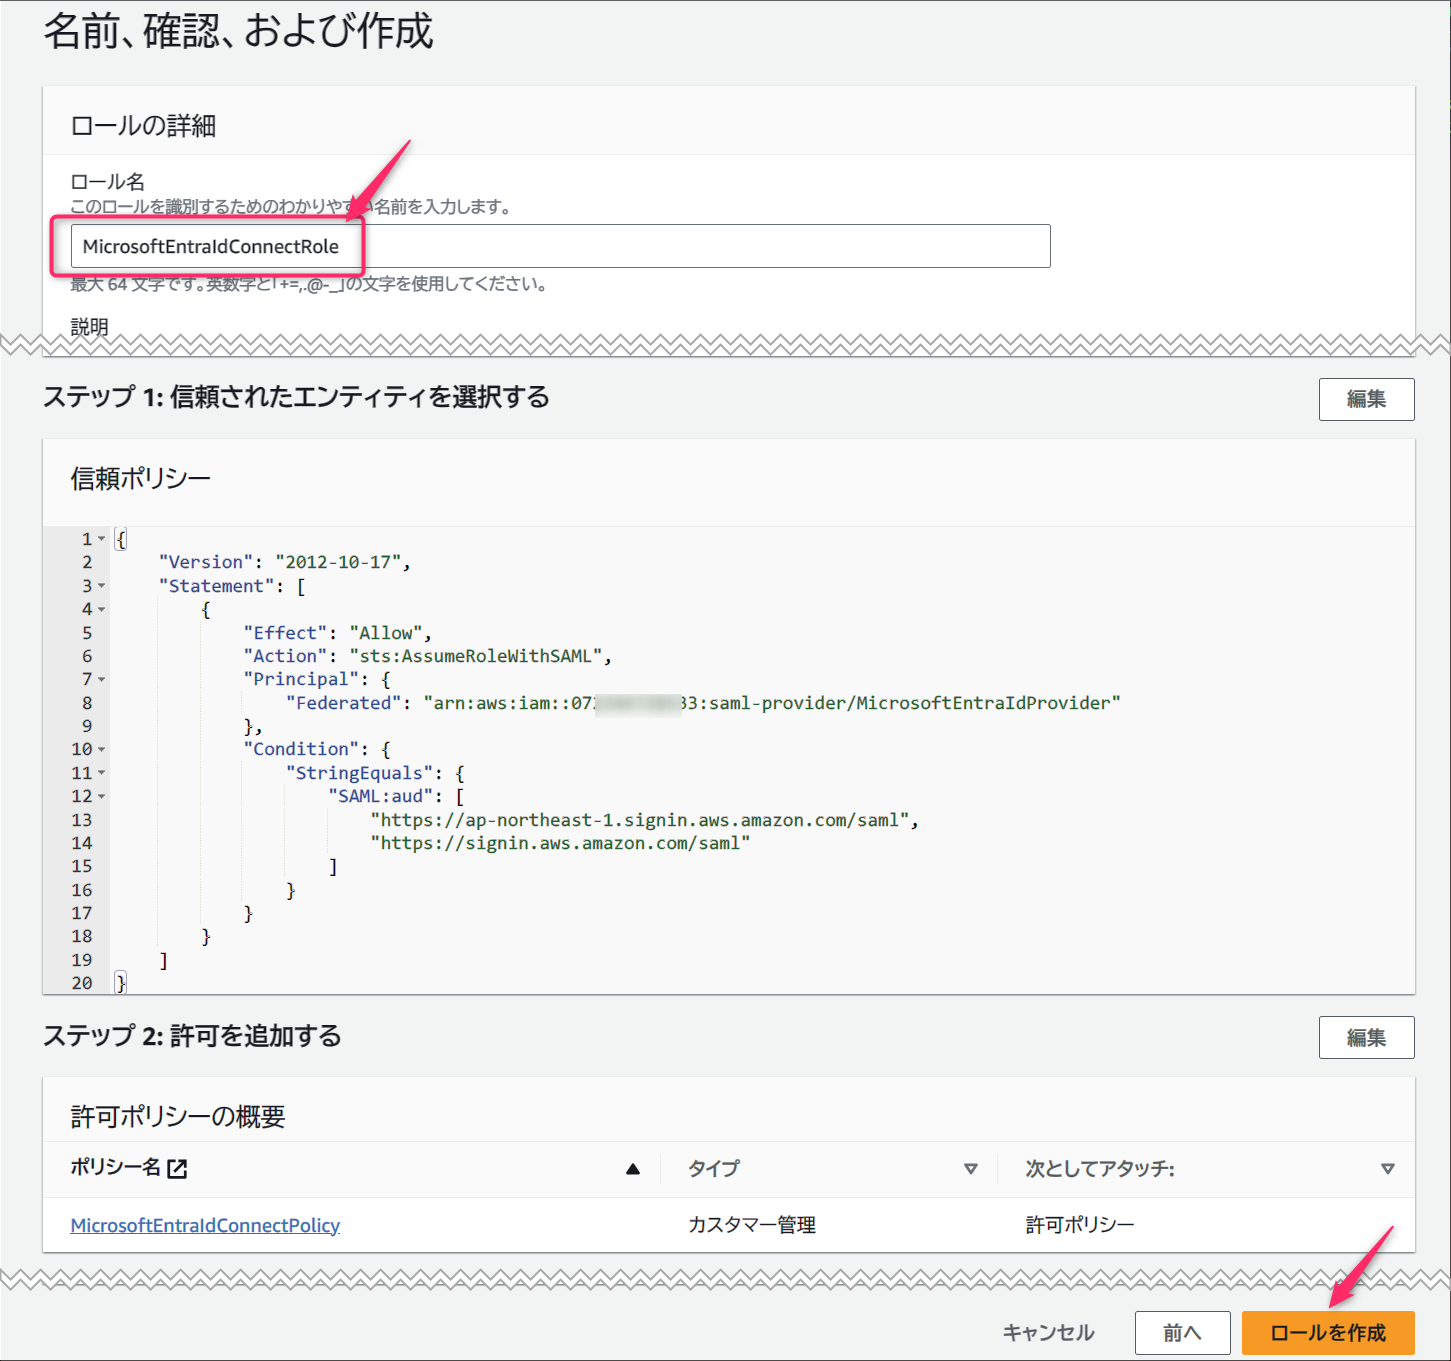The width and height of the screenshot is (1451, 1361).
Task: Collapse code fold arrow on line 3
Action: pos(101,586)
